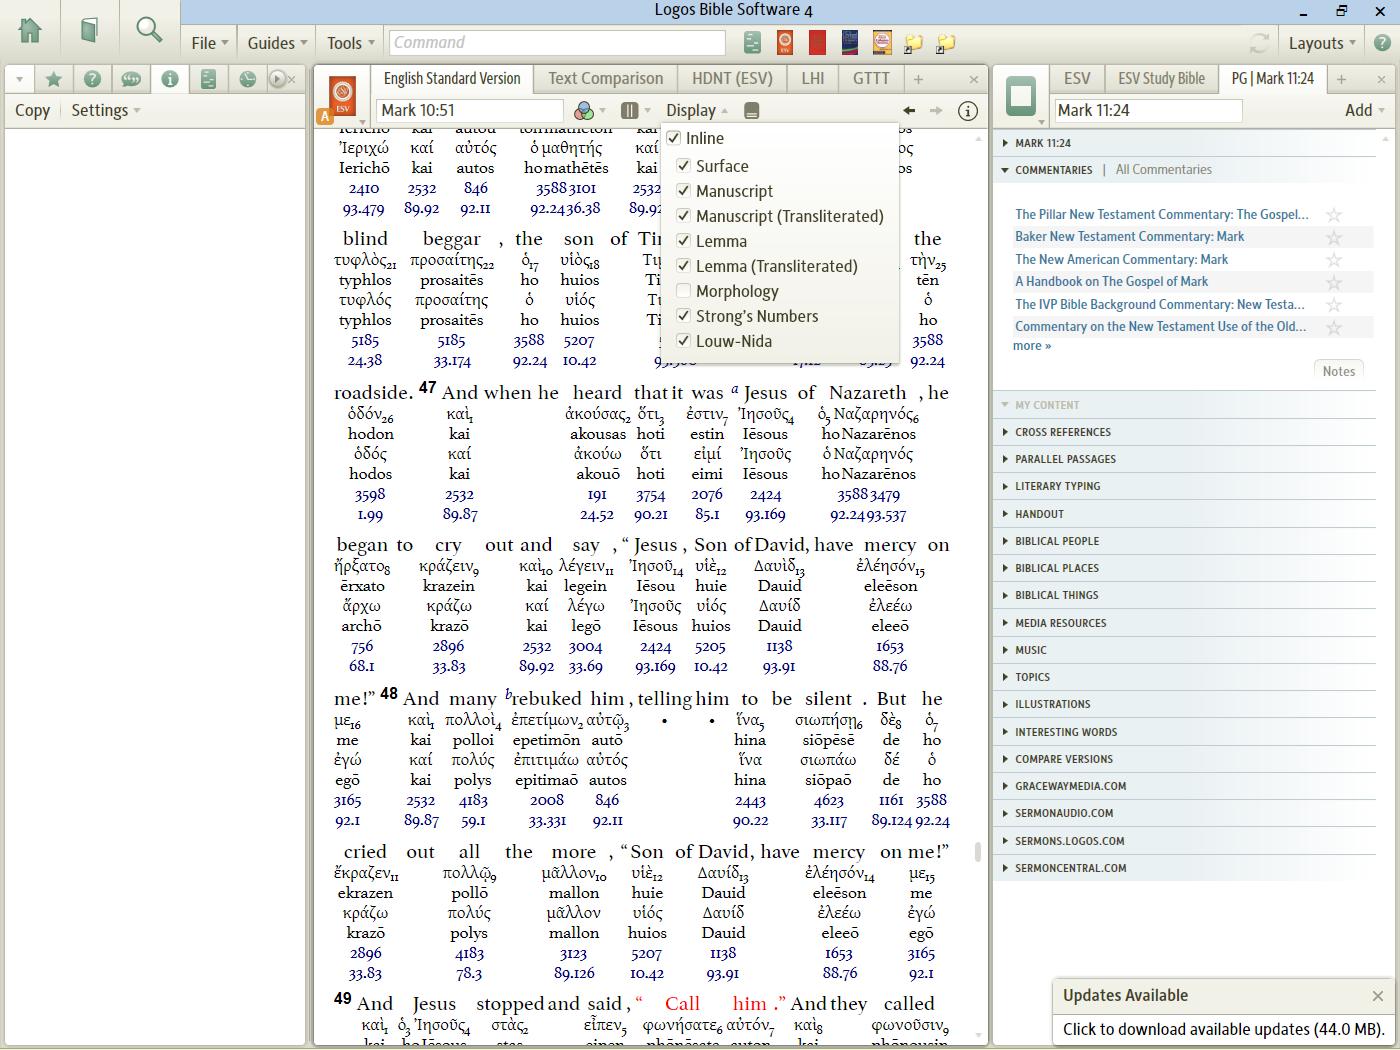Screen dimensions: 1400x1050
Task: Click the Mark 11:24 reference box
Action: click(1148, 111)
